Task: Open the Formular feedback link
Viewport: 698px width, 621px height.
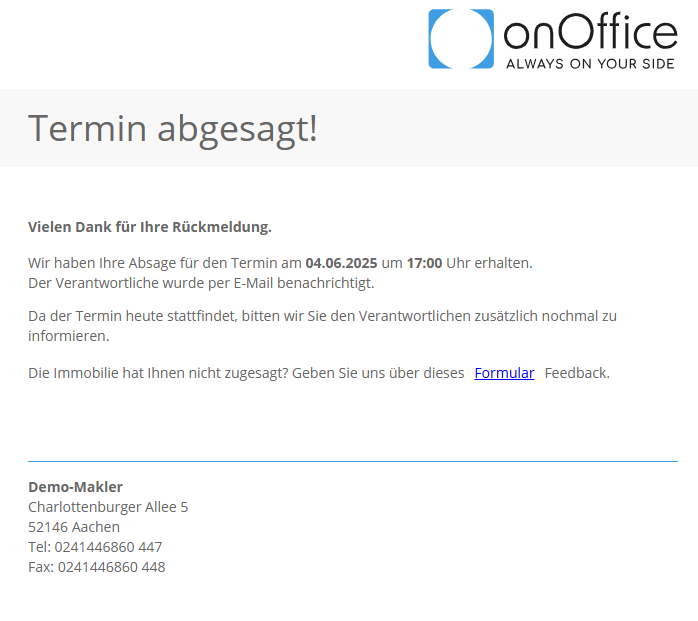Action: point(504,373)
